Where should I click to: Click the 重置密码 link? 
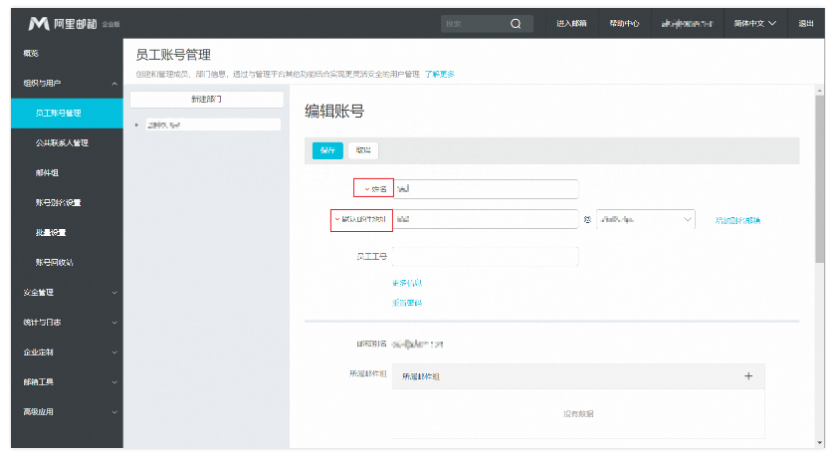(x=407, y=301)
